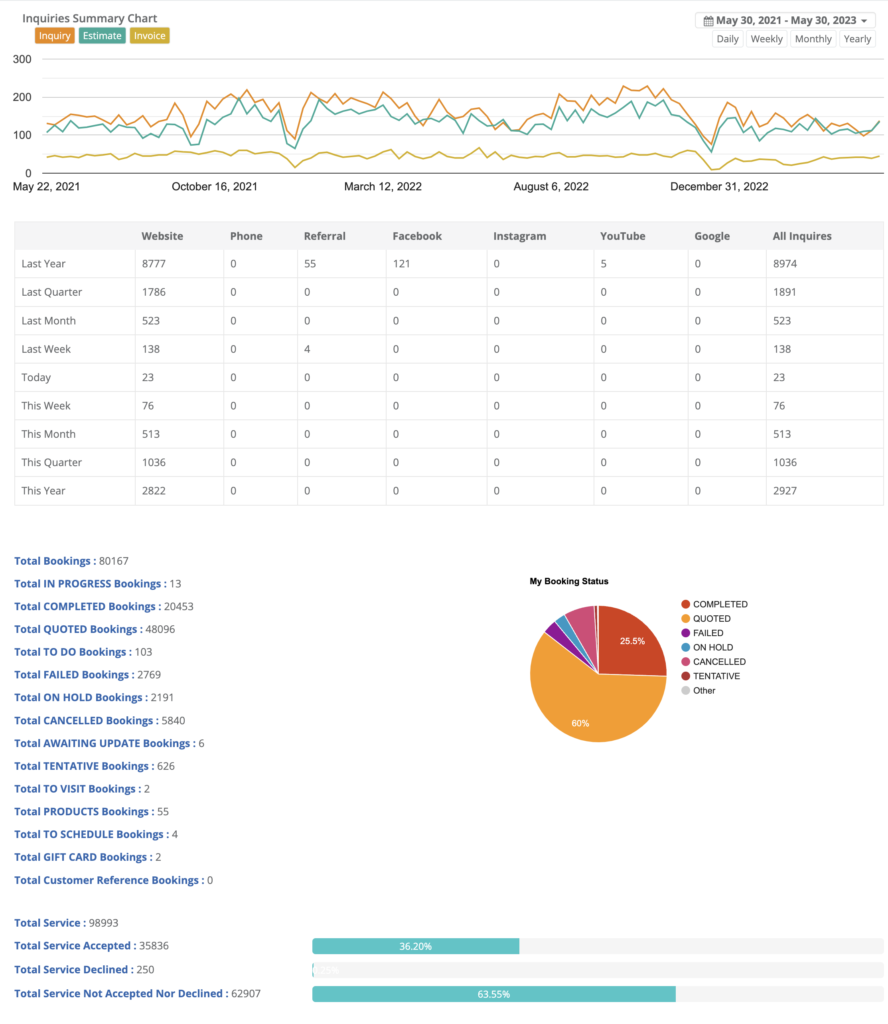Click the Last Month row label
This screenshot has height=1024, width=888.
(x=48, y=321)
